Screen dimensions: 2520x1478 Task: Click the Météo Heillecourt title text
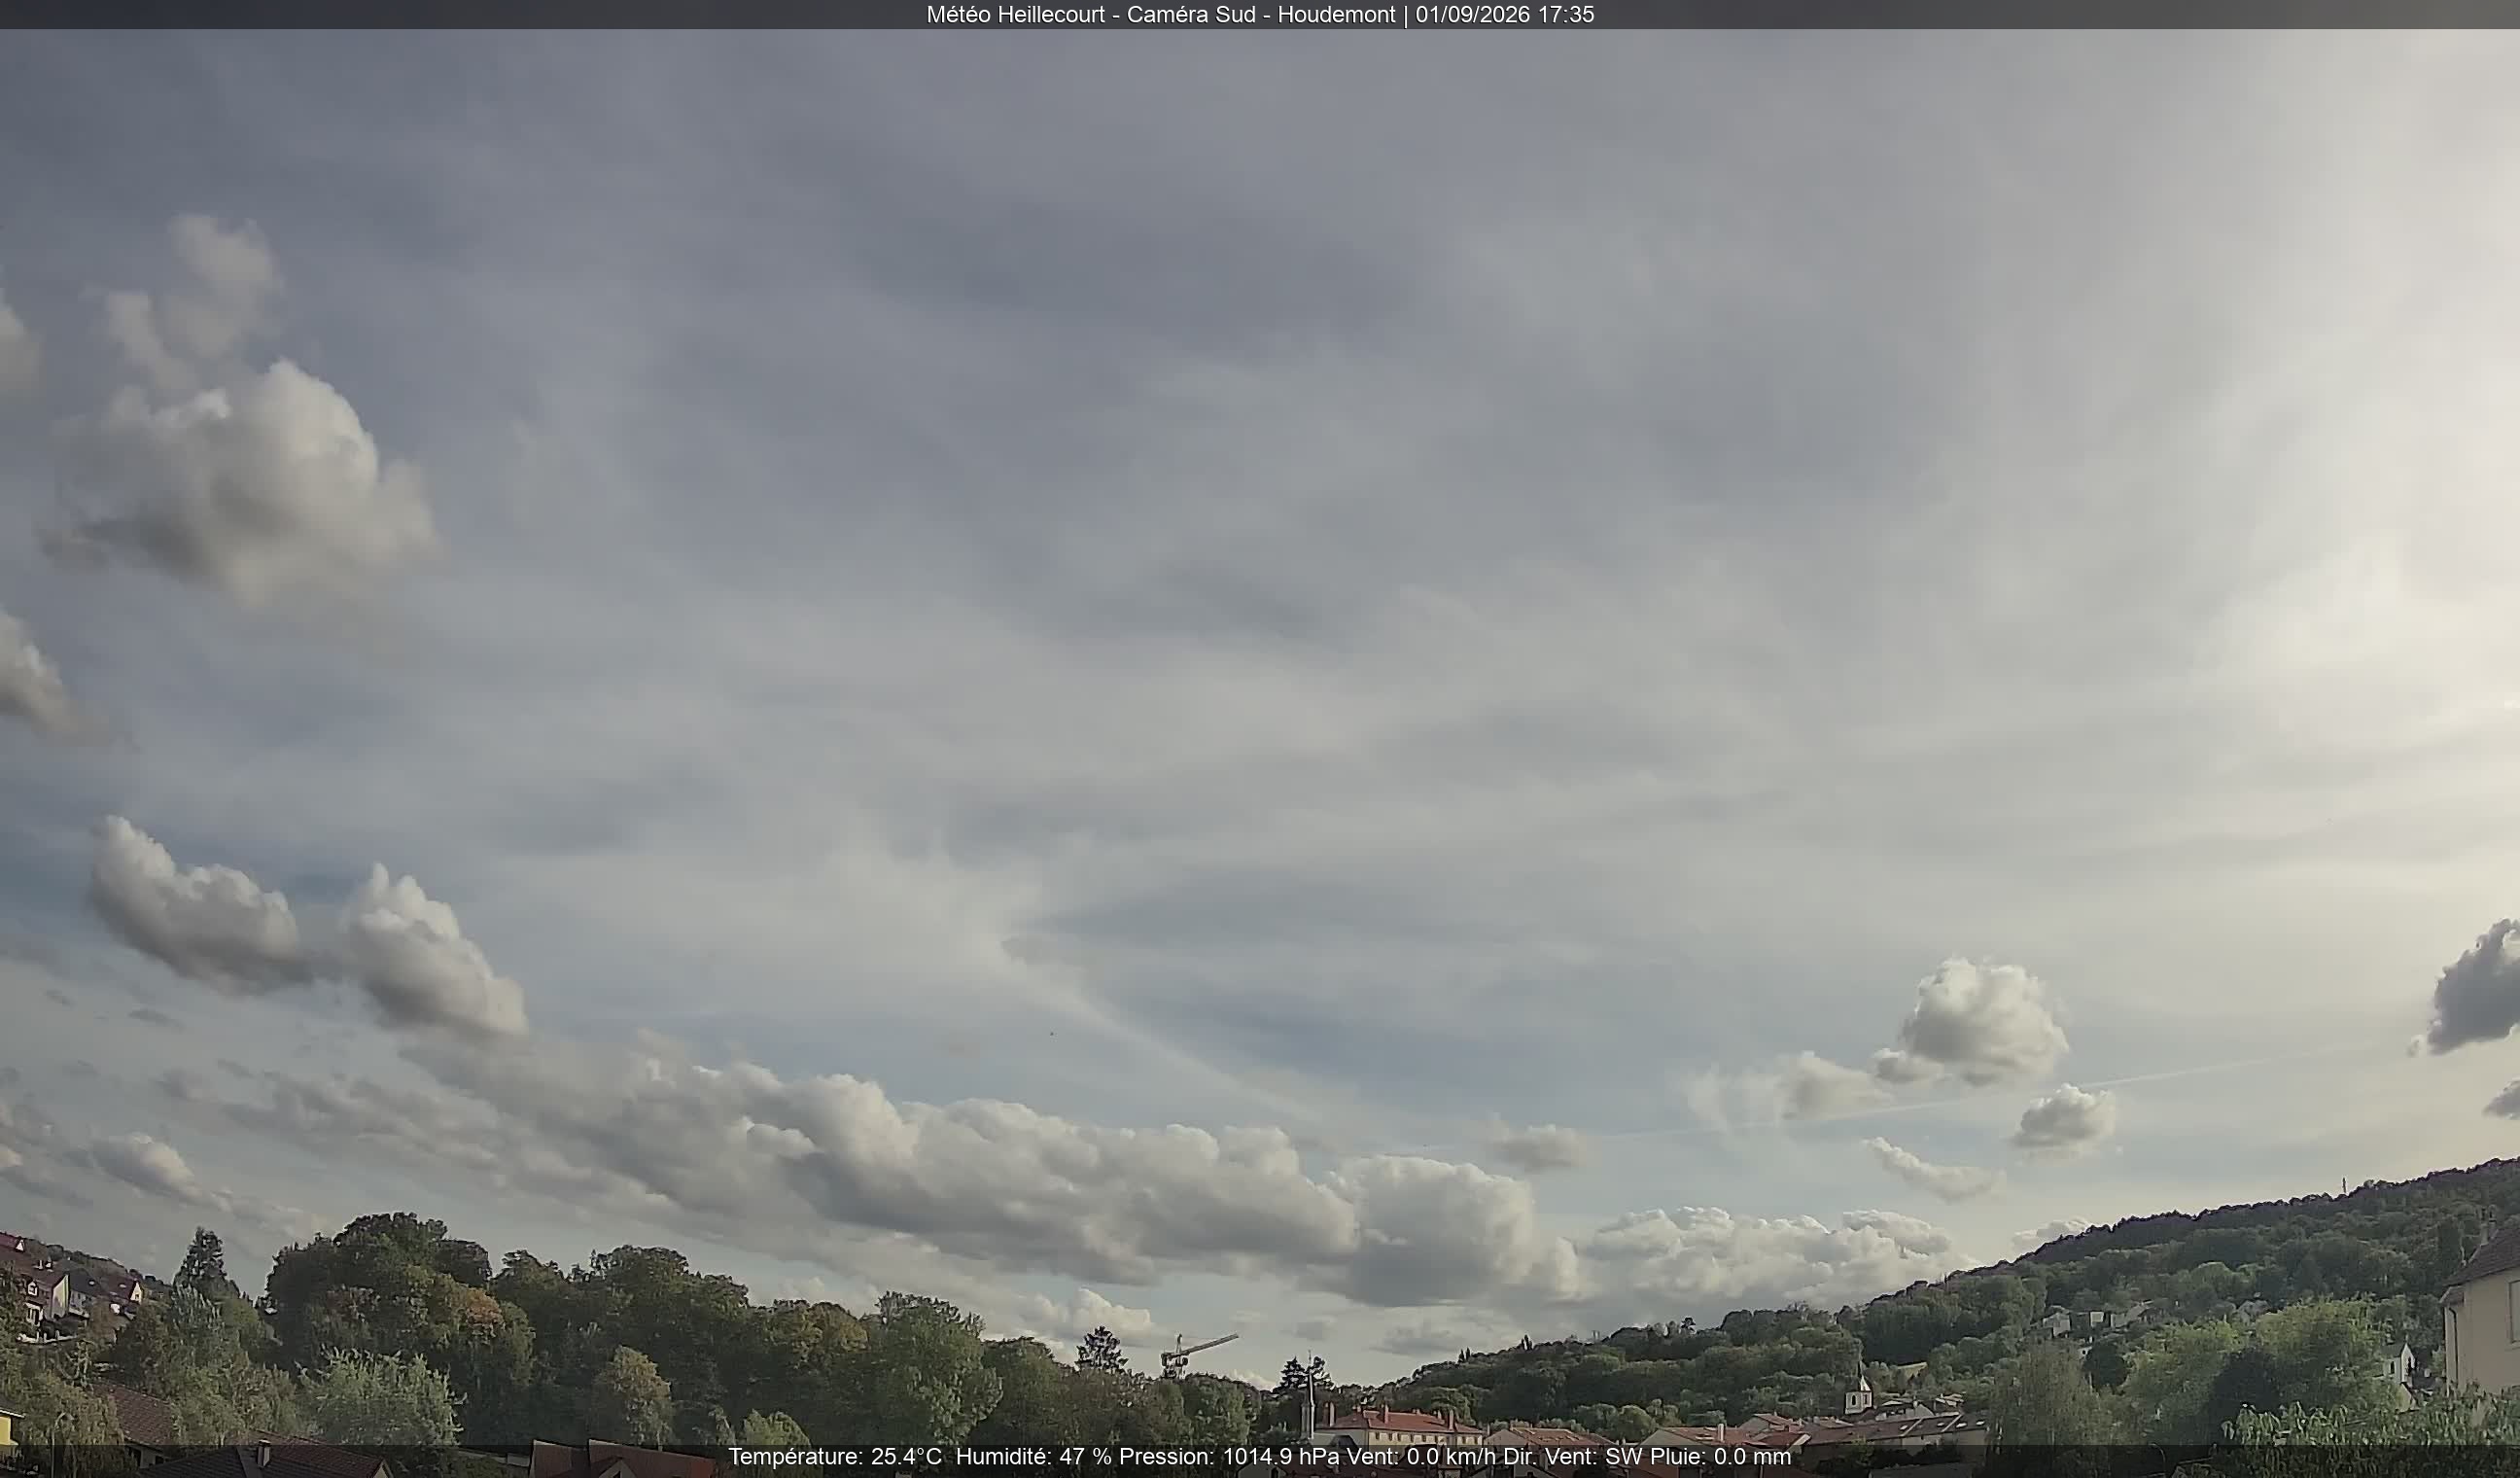(1015, 14)
